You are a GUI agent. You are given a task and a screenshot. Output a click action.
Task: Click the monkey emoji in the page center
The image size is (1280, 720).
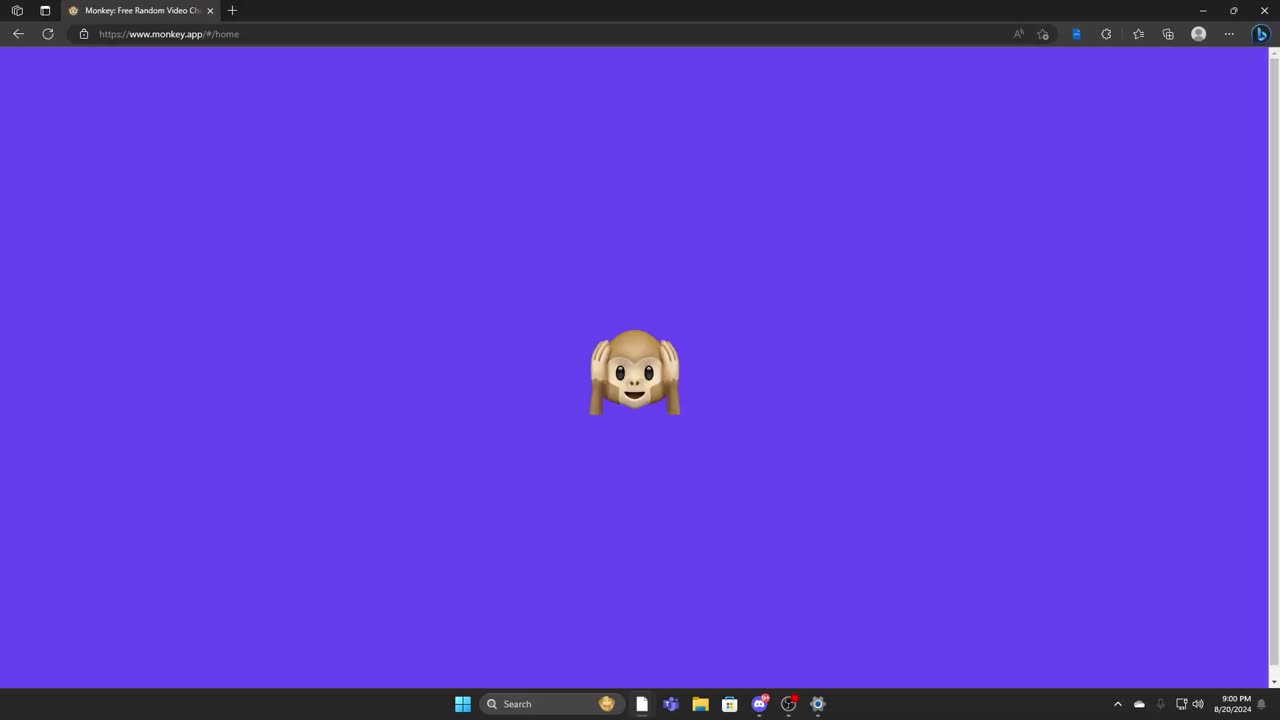click(635, 372)
